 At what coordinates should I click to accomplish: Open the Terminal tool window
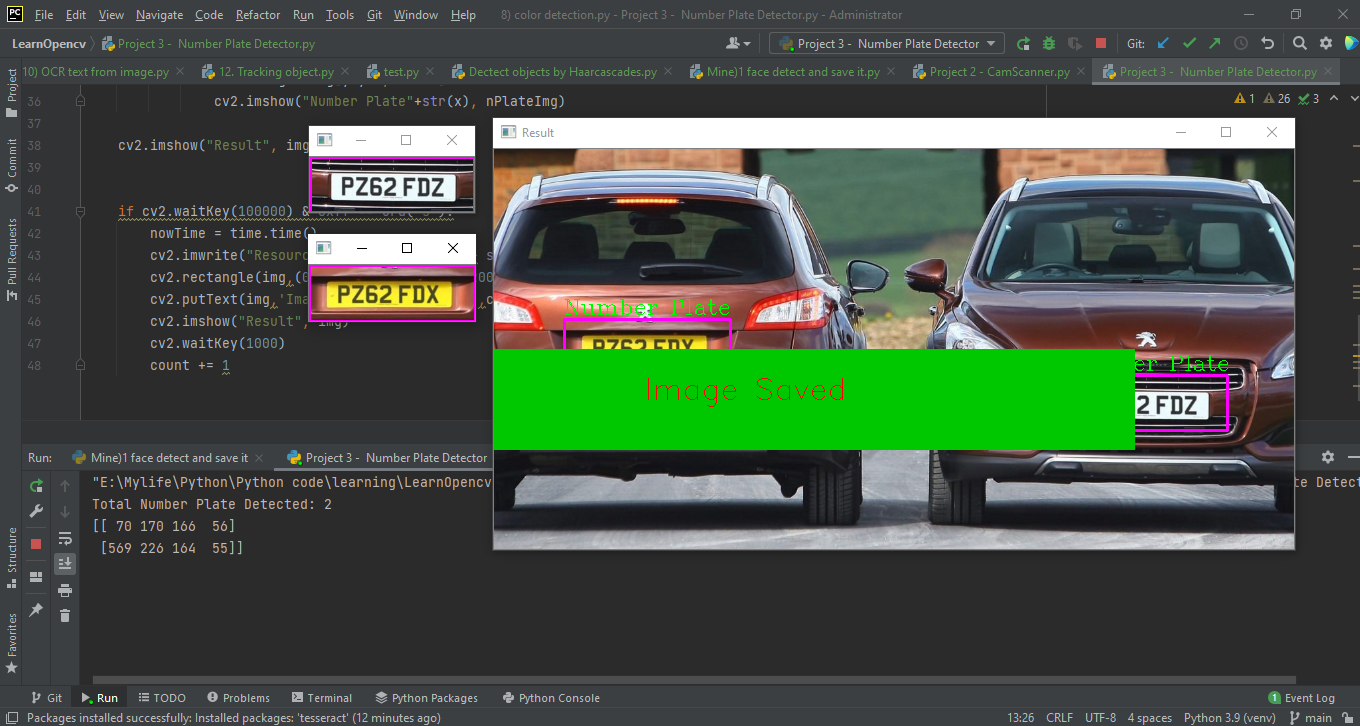pos(322,698)
